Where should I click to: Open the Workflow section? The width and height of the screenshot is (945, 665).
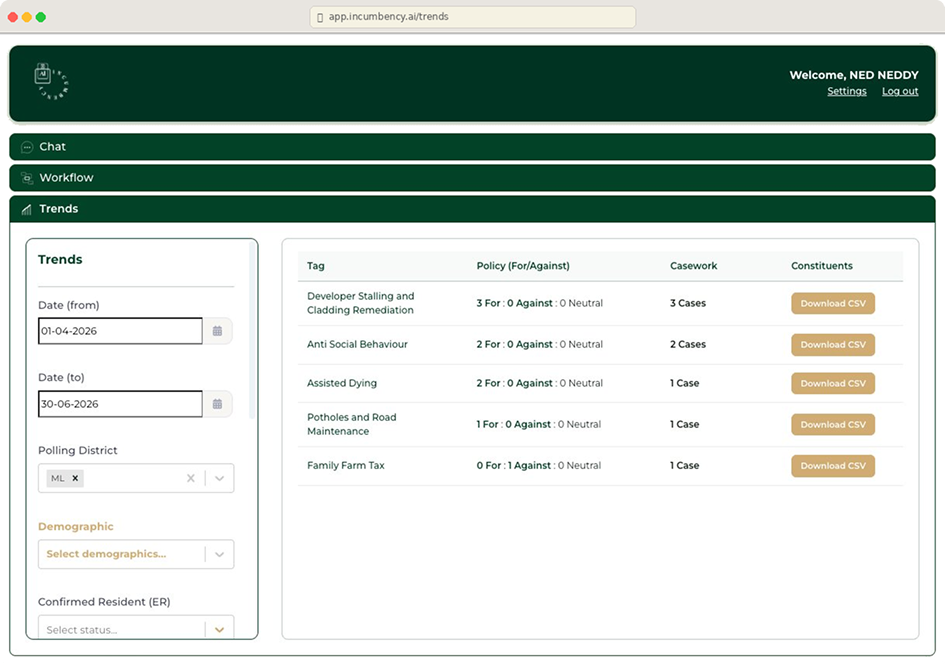point(472,178)
